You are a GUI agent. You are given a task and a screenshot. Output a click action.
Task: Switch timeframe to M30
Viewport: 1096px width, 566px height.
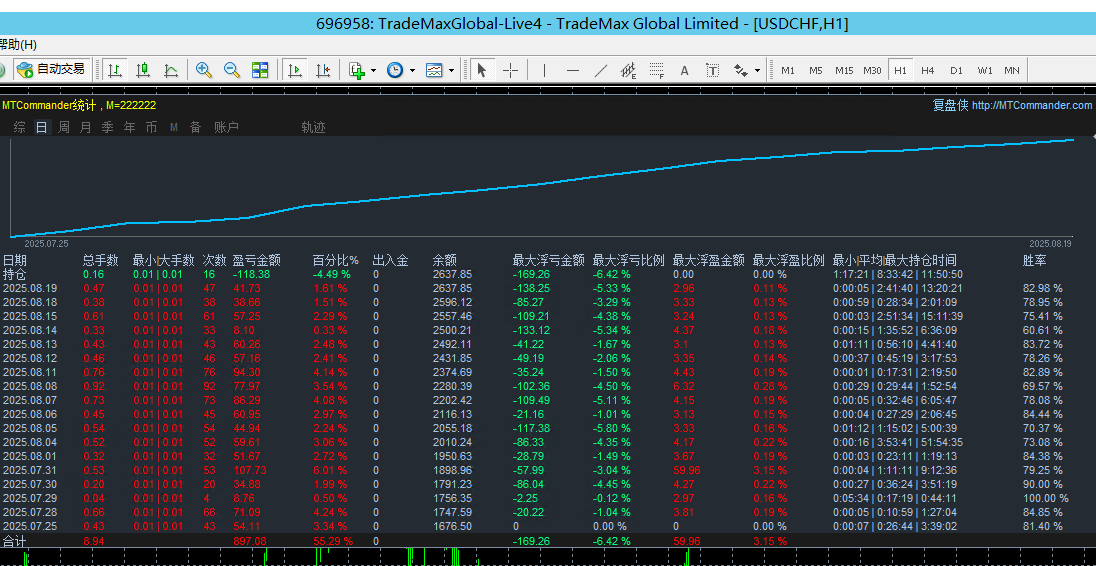(x=872, y=70)
